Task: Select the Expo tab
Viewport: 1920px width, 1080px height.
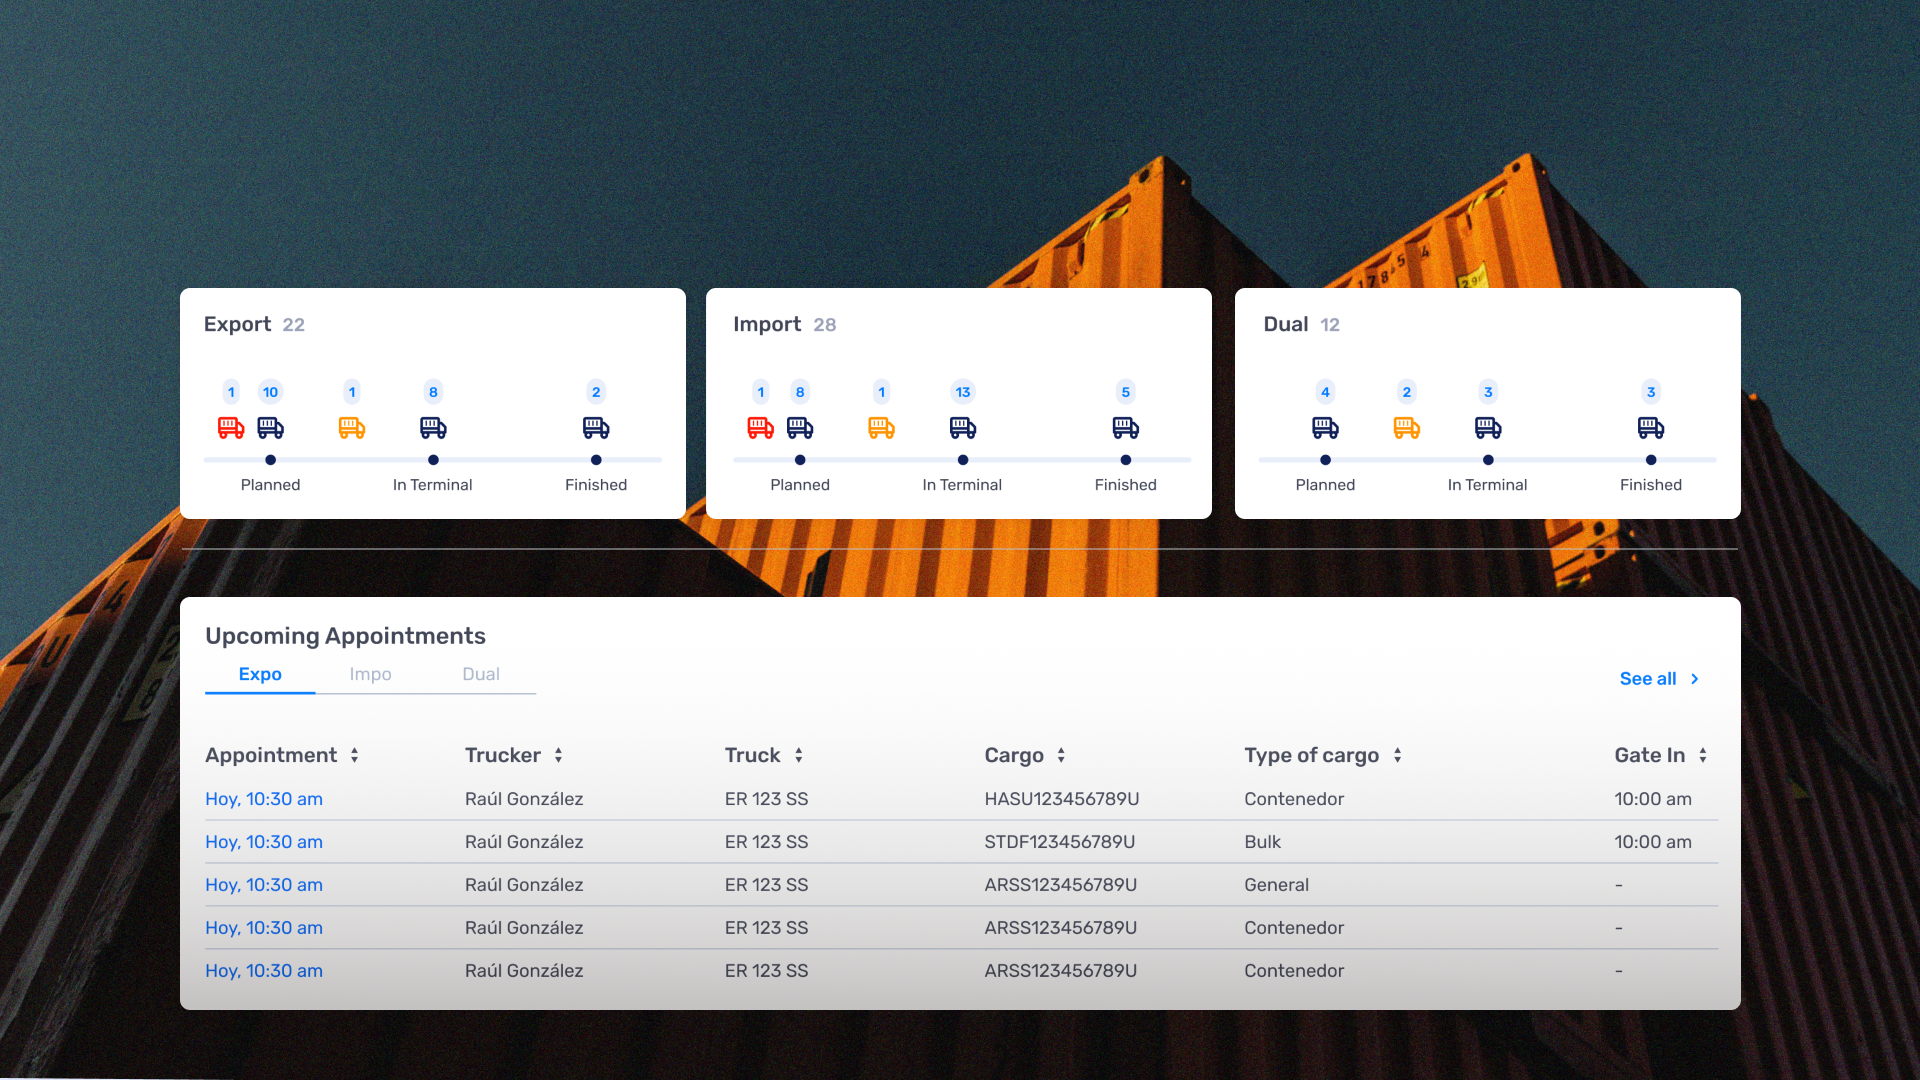Action: (x=260, y=674)
